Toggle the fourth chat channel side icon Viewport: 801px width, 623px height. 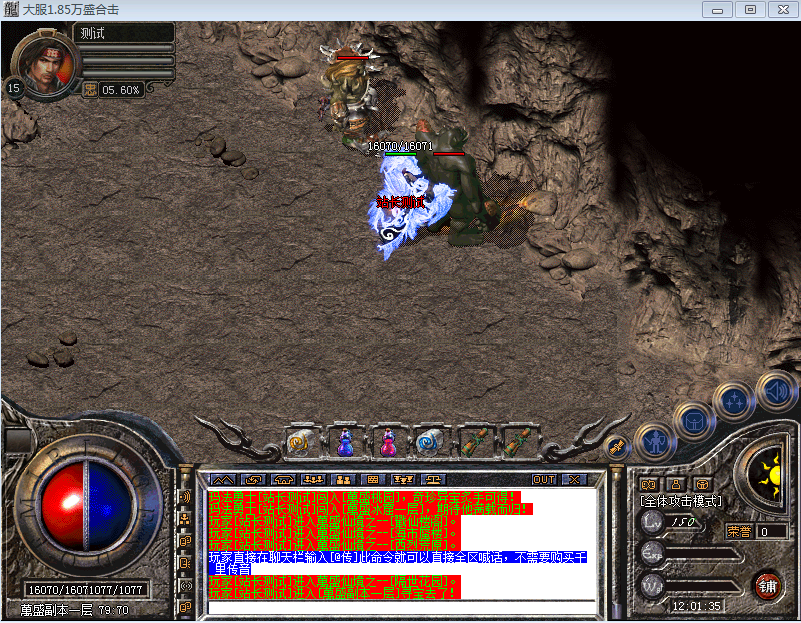185,563
